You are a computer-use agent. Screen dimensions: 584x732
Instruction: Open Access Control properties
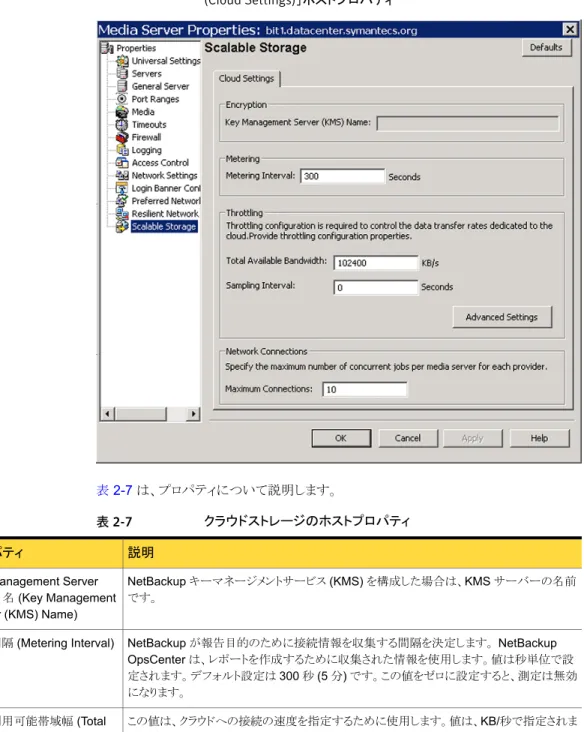(160, 163)
